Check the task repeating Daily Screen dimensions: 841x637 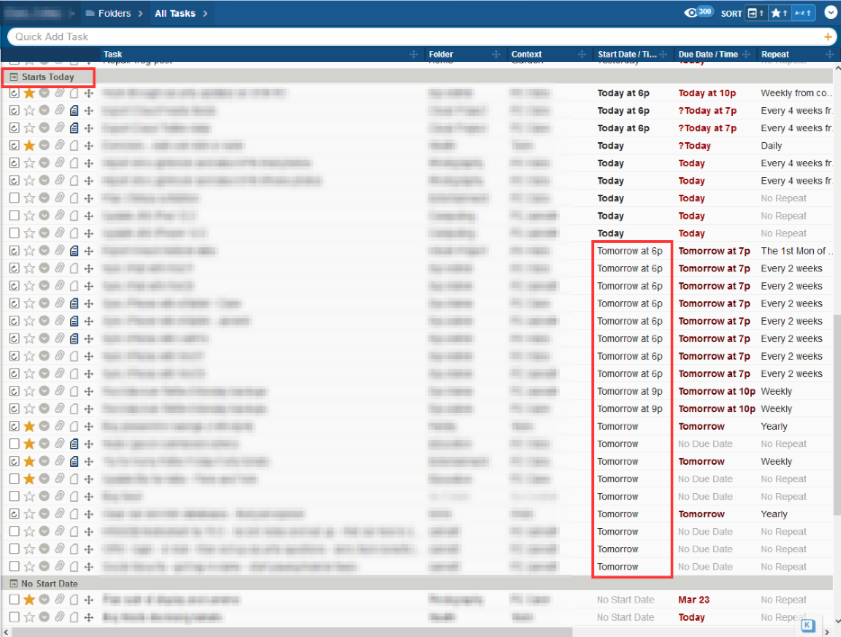(14, 146)
